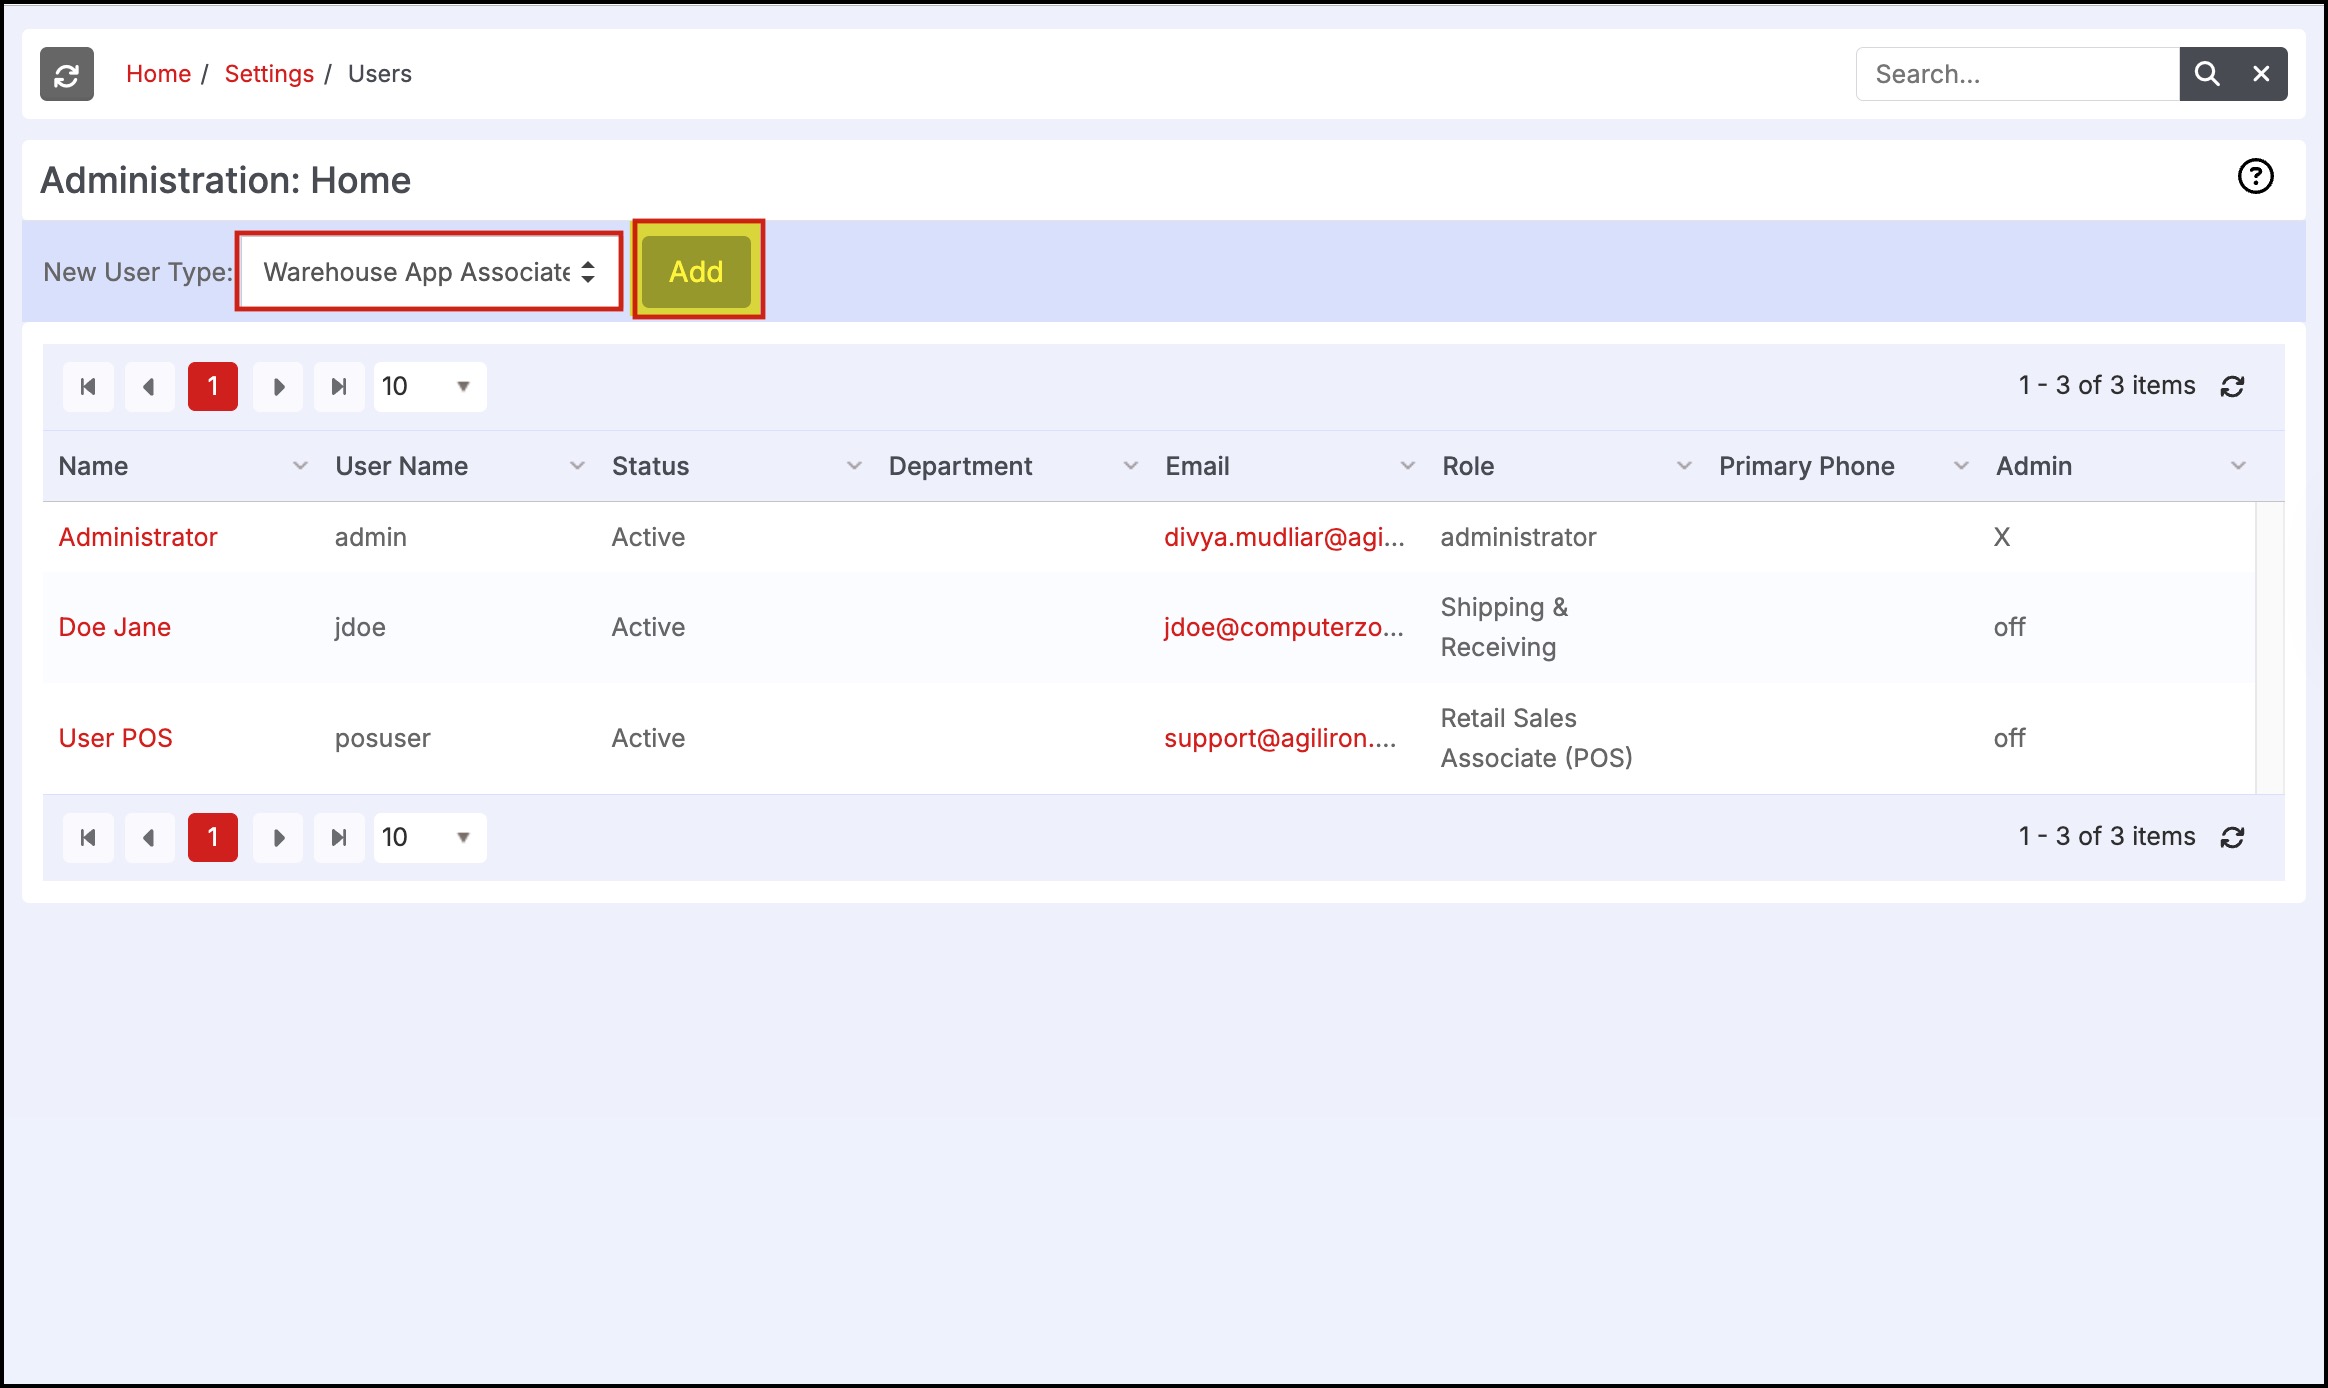2328x1388 pixels.
Task: Navigate to Settings breadcrumb link
Action: click(269, 74)
